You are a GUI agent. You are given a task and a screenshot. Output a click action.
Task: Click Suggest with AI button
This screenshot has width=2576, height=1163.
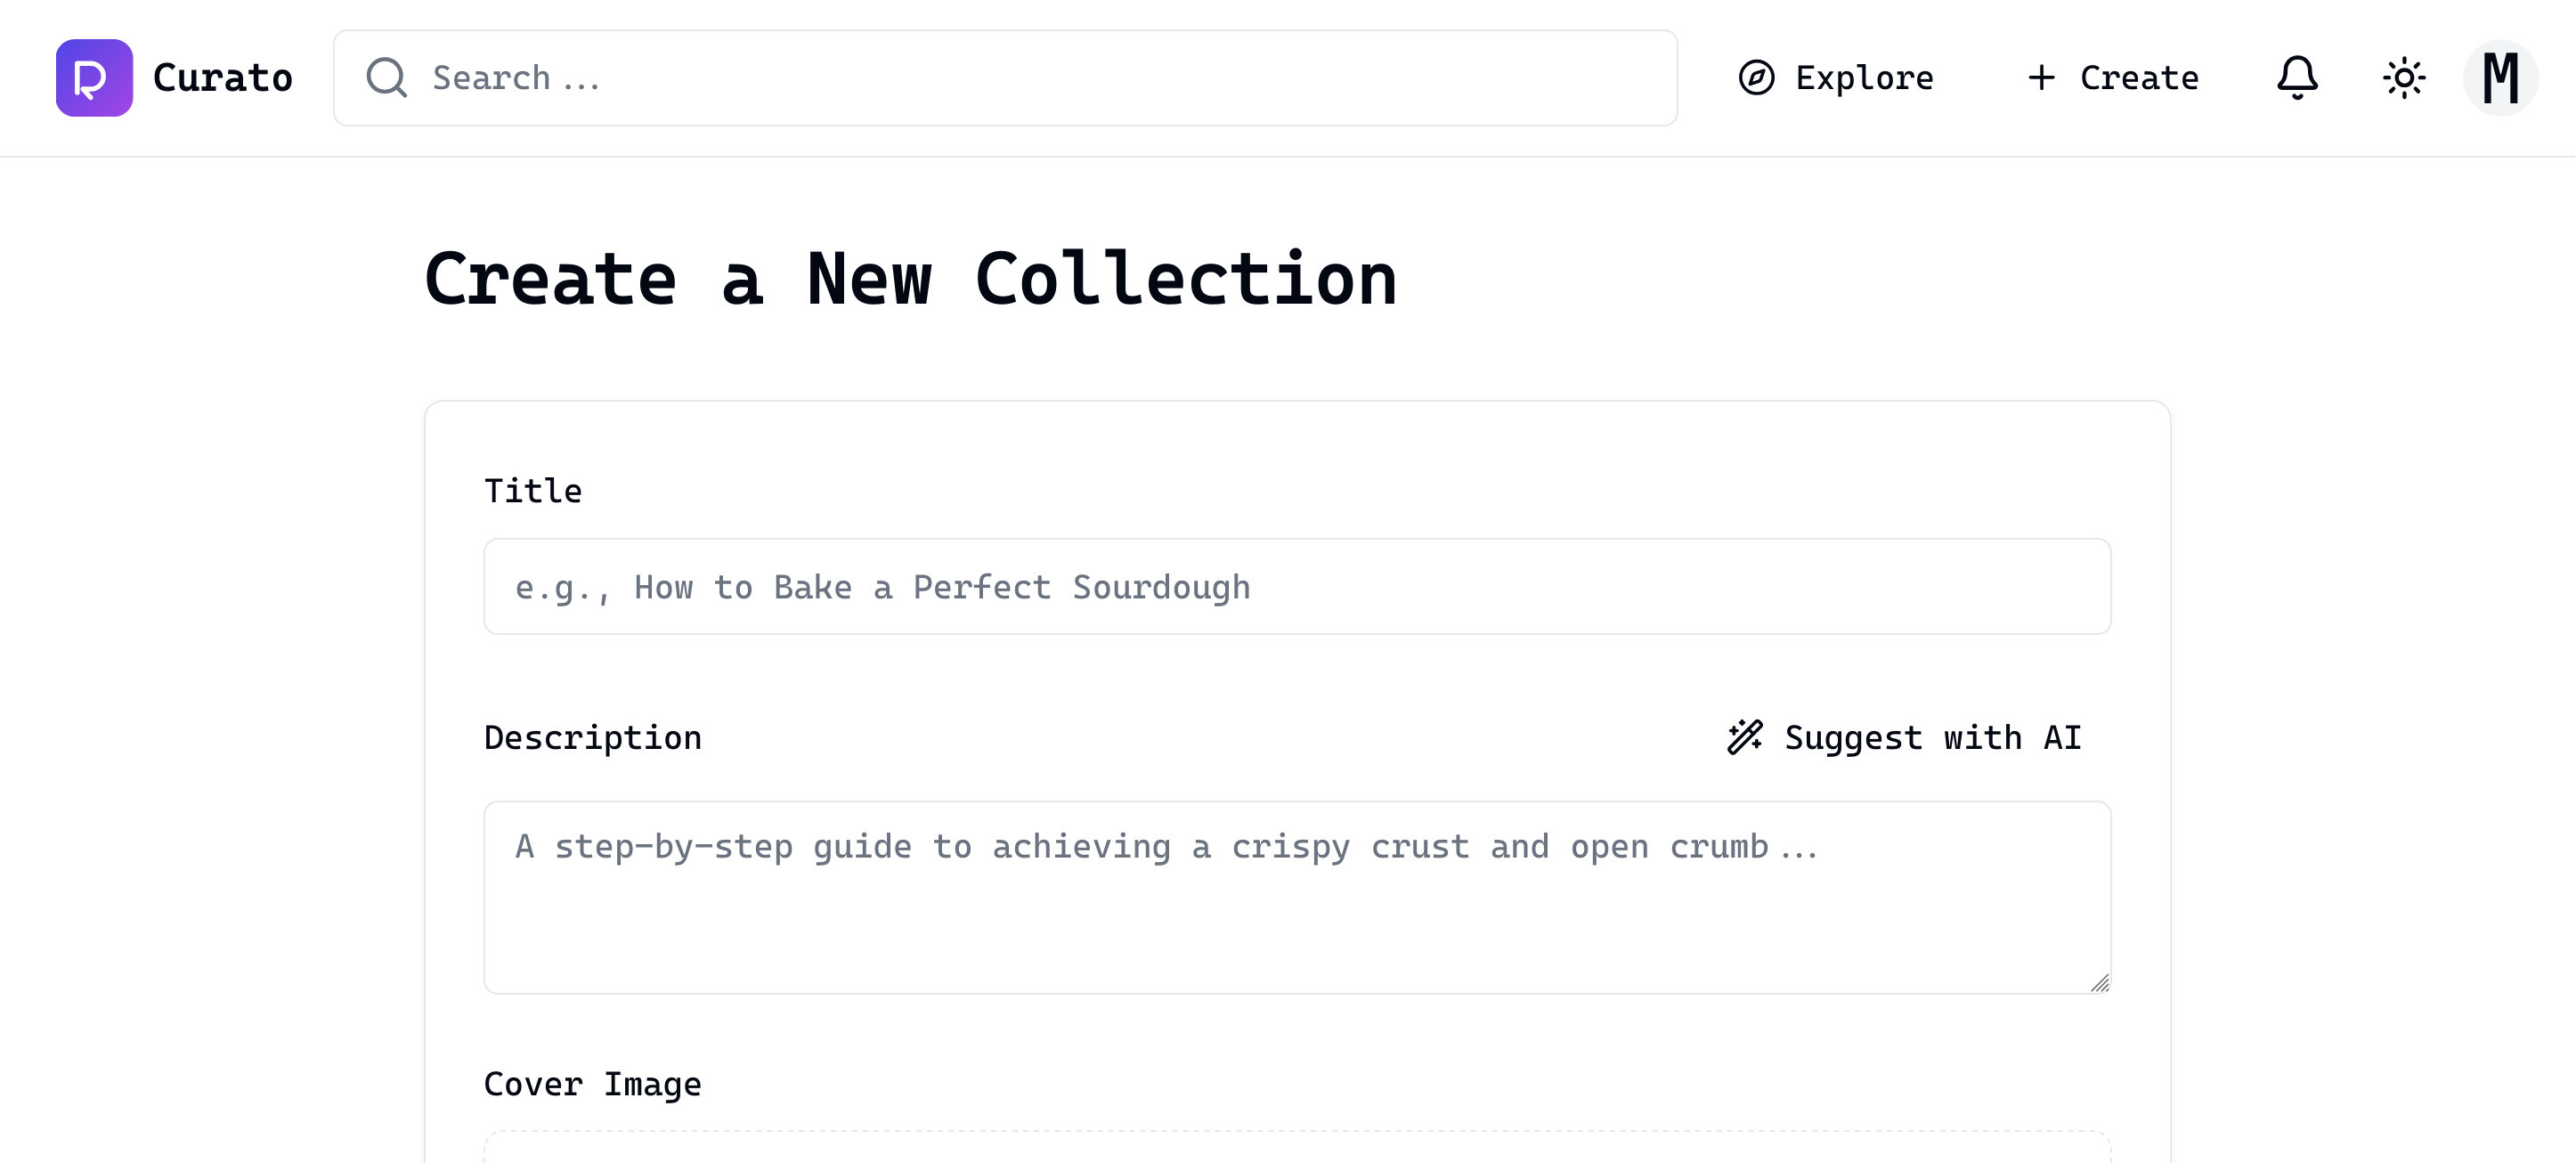point(1904,737)
